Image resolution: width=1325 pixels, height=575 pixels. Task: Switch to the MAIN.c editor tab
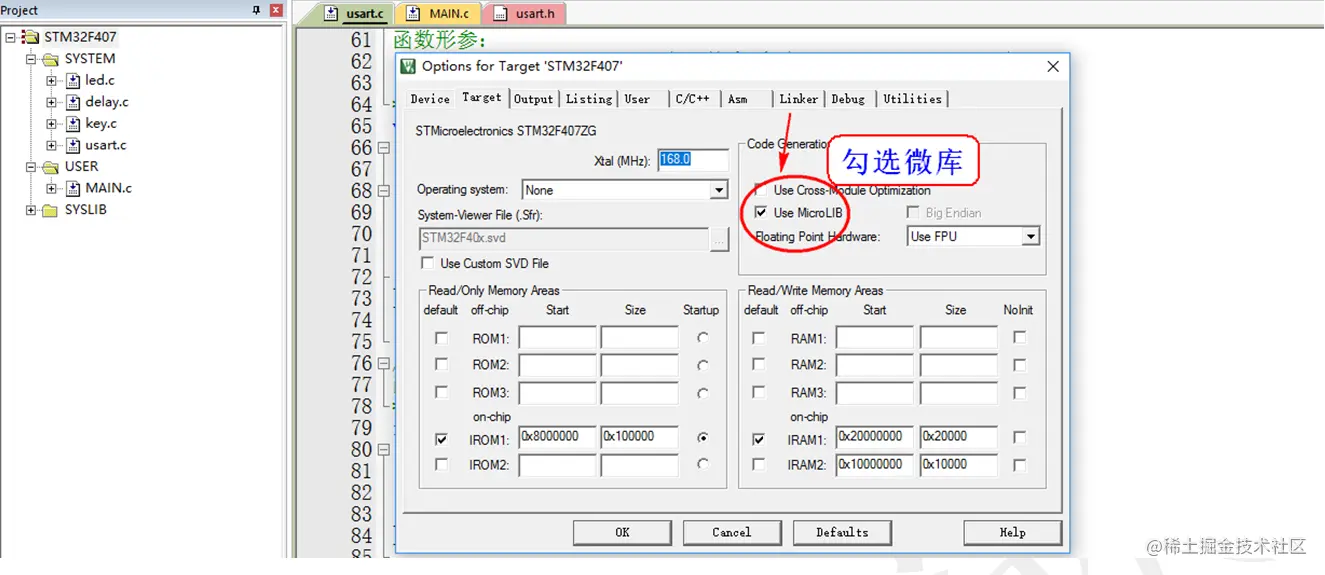[438, 14]
